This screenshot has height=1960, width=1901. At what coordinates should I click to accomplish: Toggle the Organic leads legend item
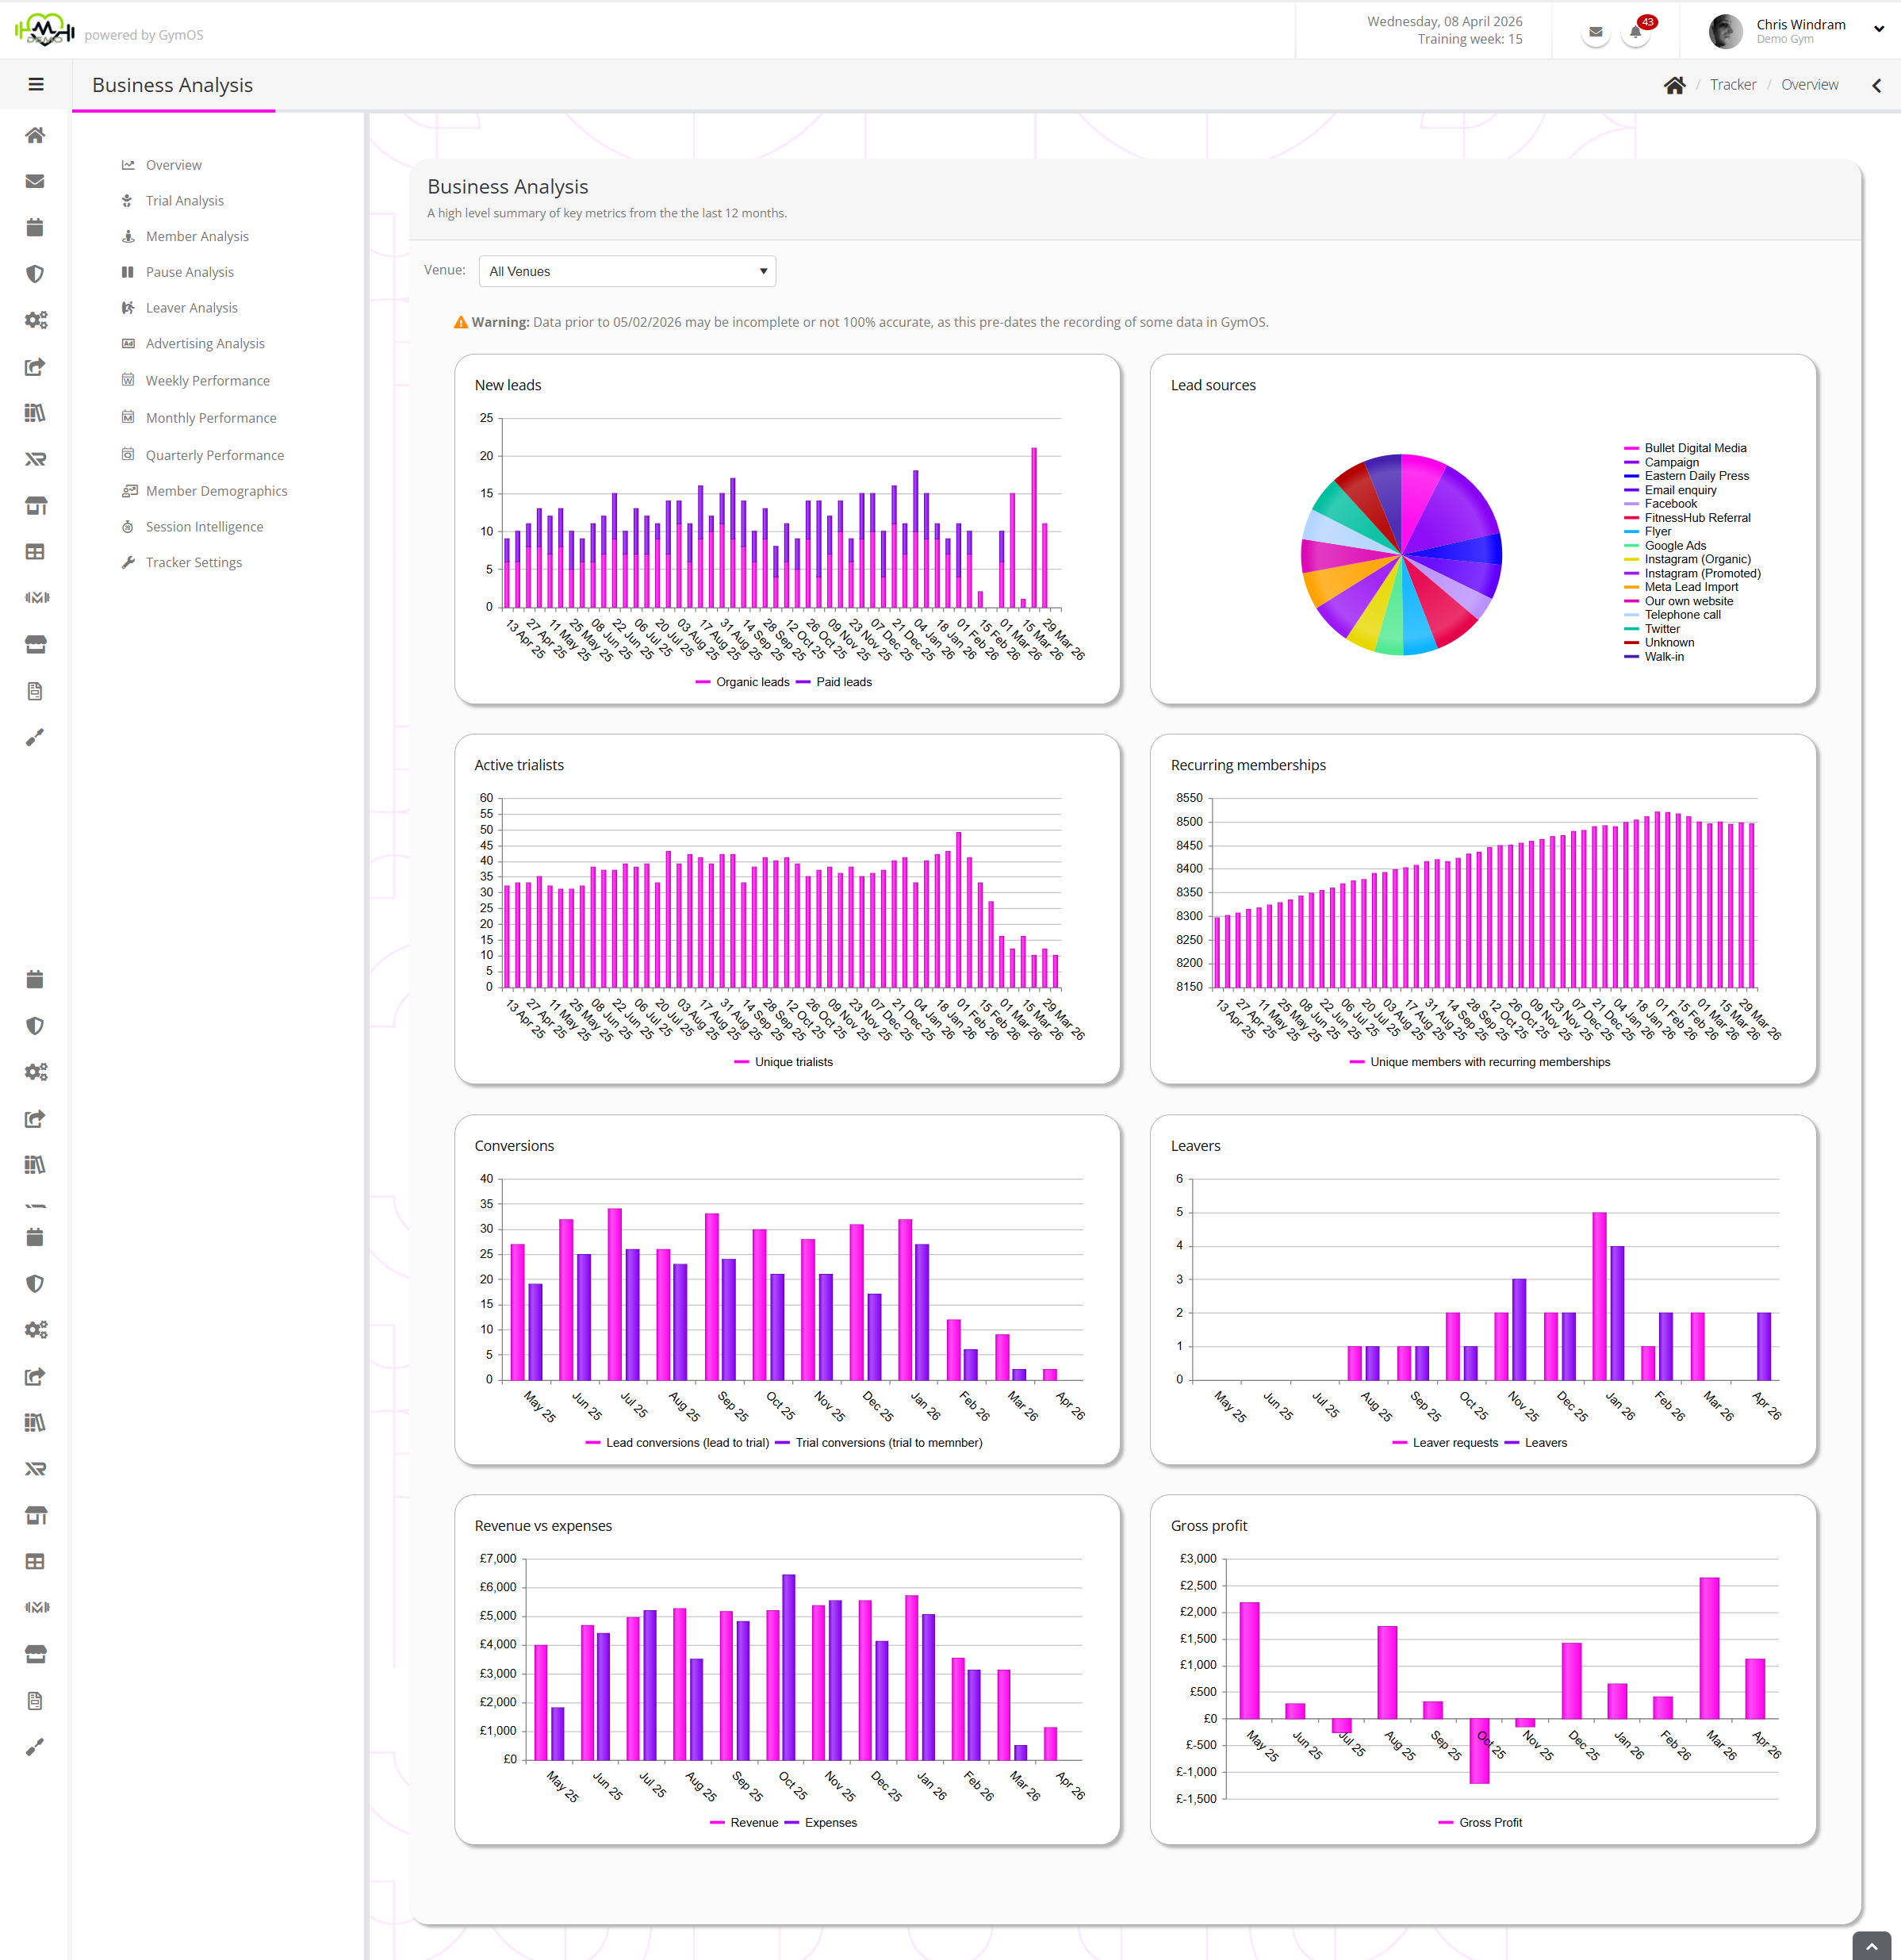click(751, 682)
